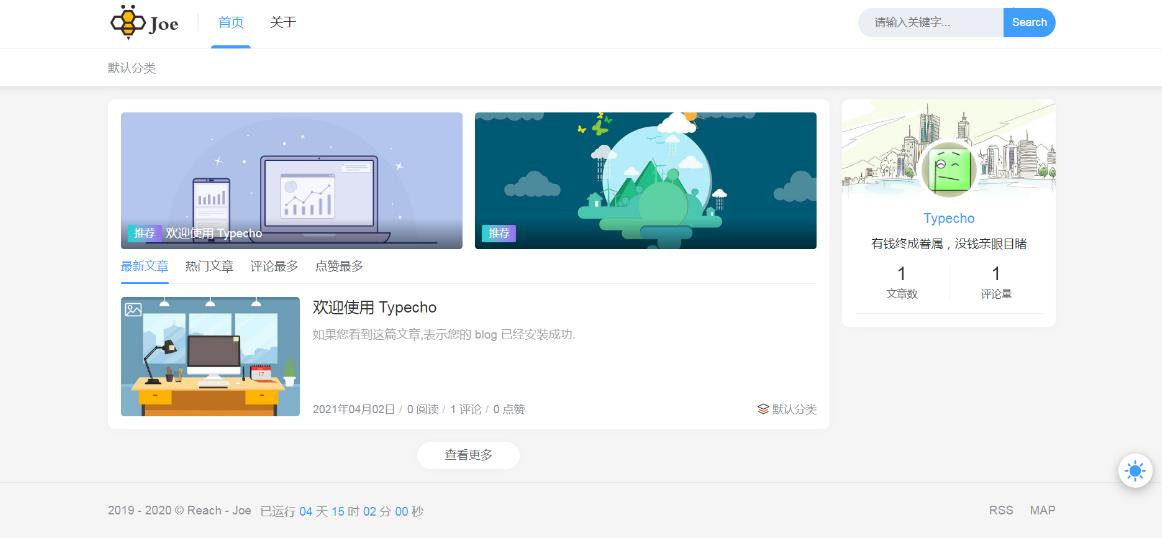Click the 0 点赞 count
The width and height of the screenshot is (1162, 538).
(x=509, y=409)
